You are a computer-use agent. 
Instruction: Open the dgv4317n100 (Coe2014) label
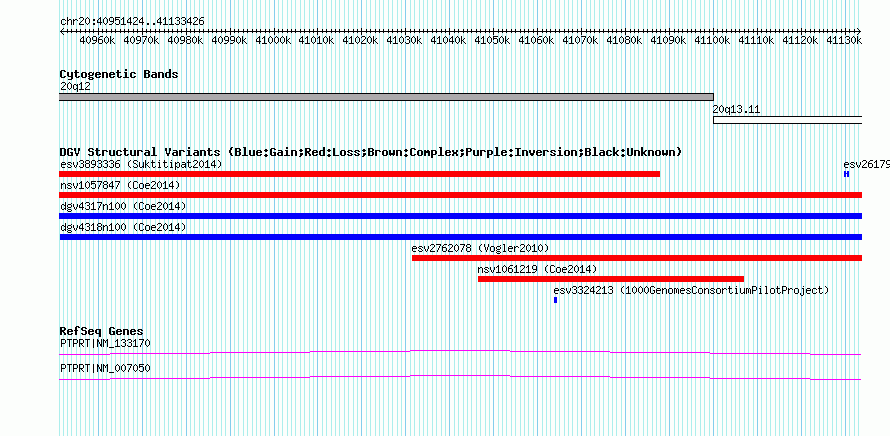coord(123,207)
